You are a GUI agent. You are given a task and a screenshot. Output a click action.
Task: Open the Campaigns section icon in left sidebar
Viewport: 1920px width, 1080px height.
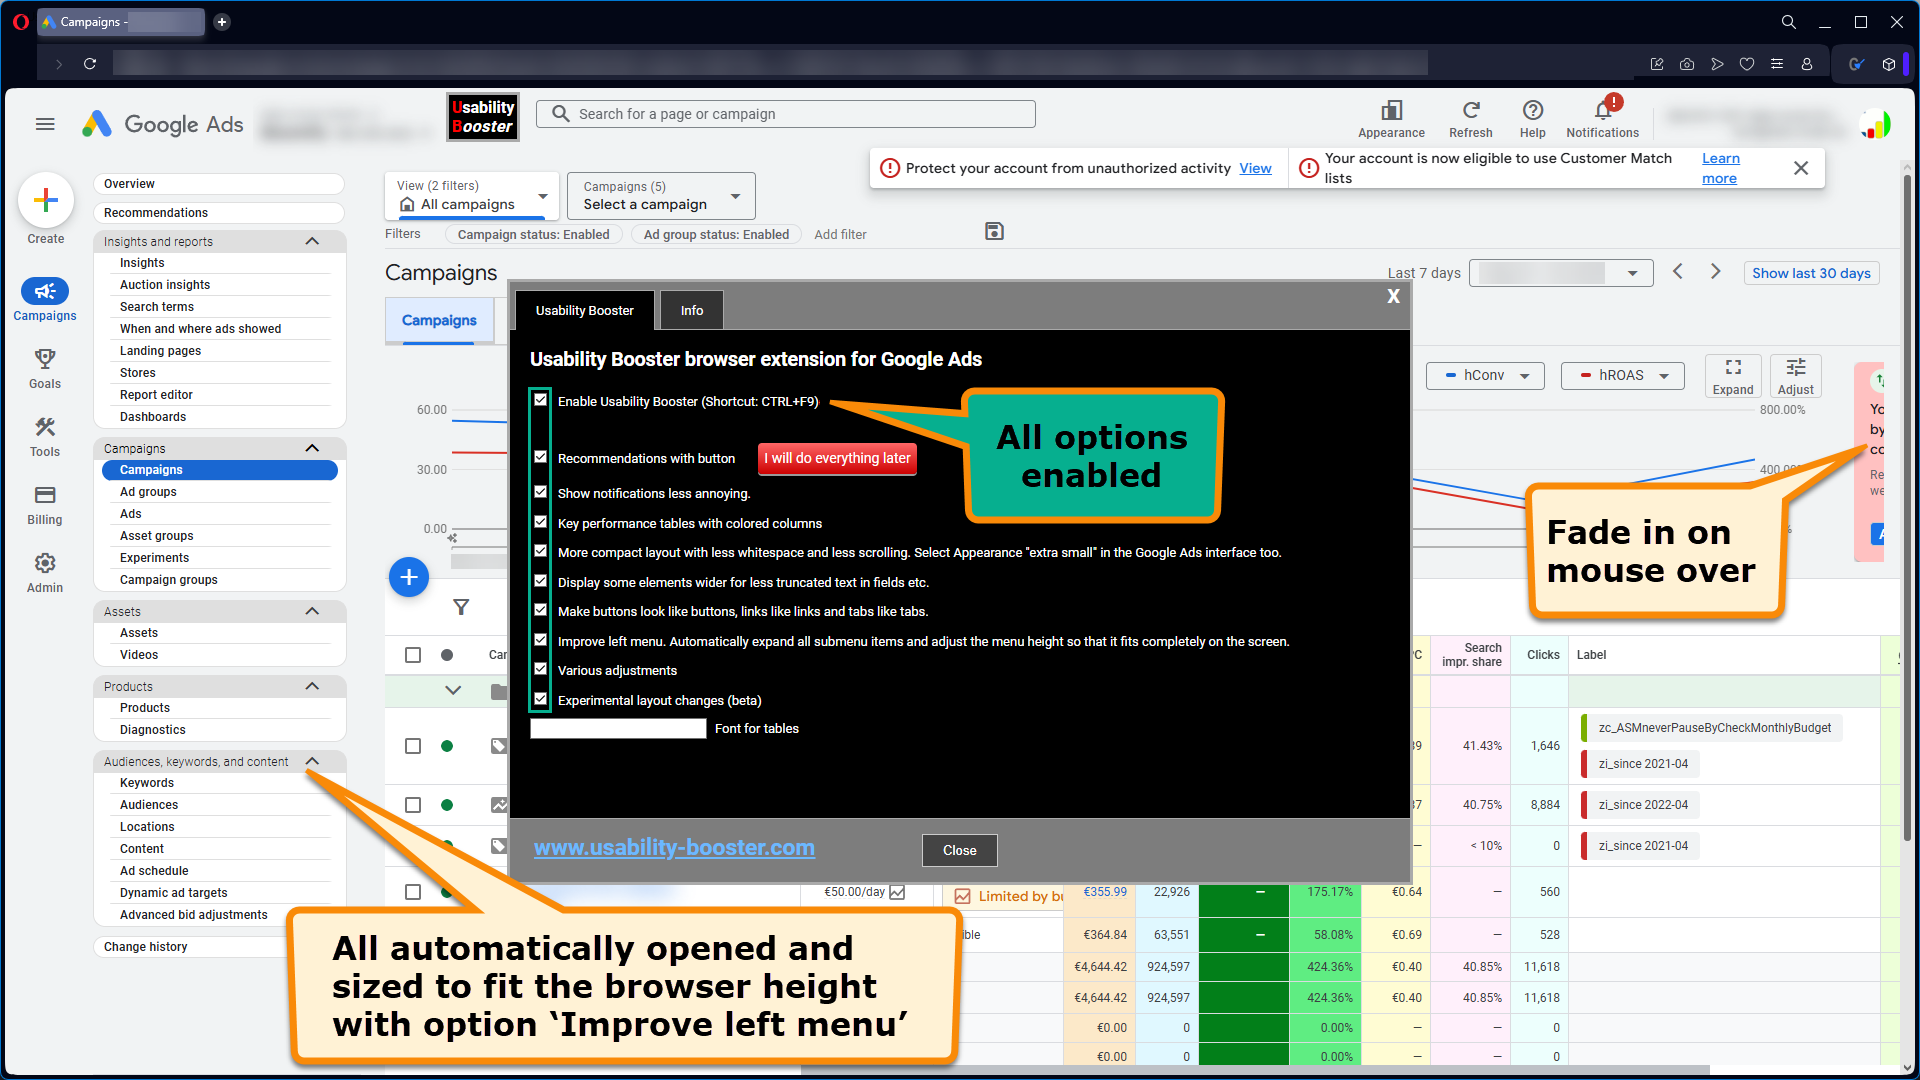(x=44, y=291)
